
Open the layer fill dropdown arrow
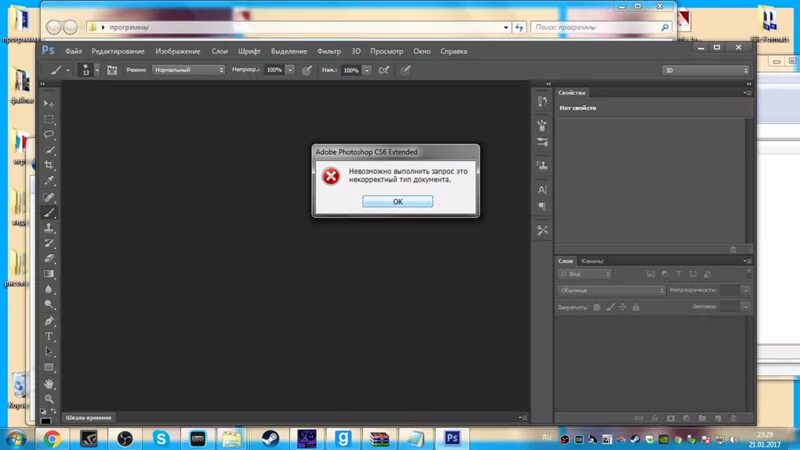tap(746, 307)
